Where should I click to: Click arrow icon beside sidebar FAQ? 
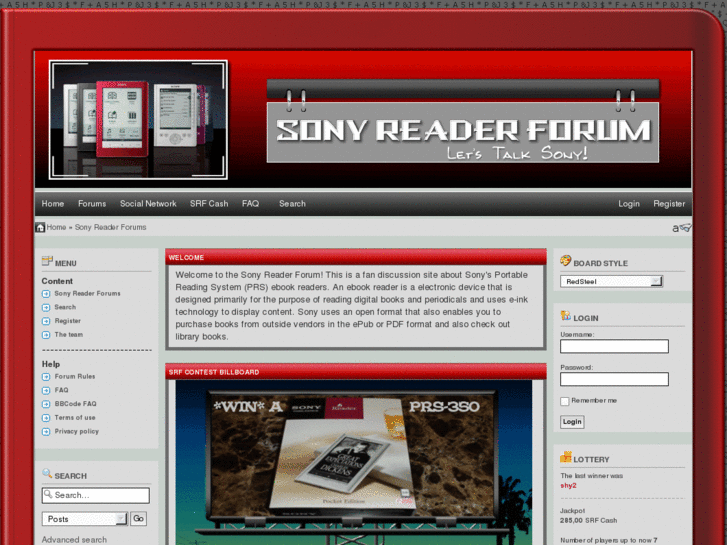[x=46, y=391]
